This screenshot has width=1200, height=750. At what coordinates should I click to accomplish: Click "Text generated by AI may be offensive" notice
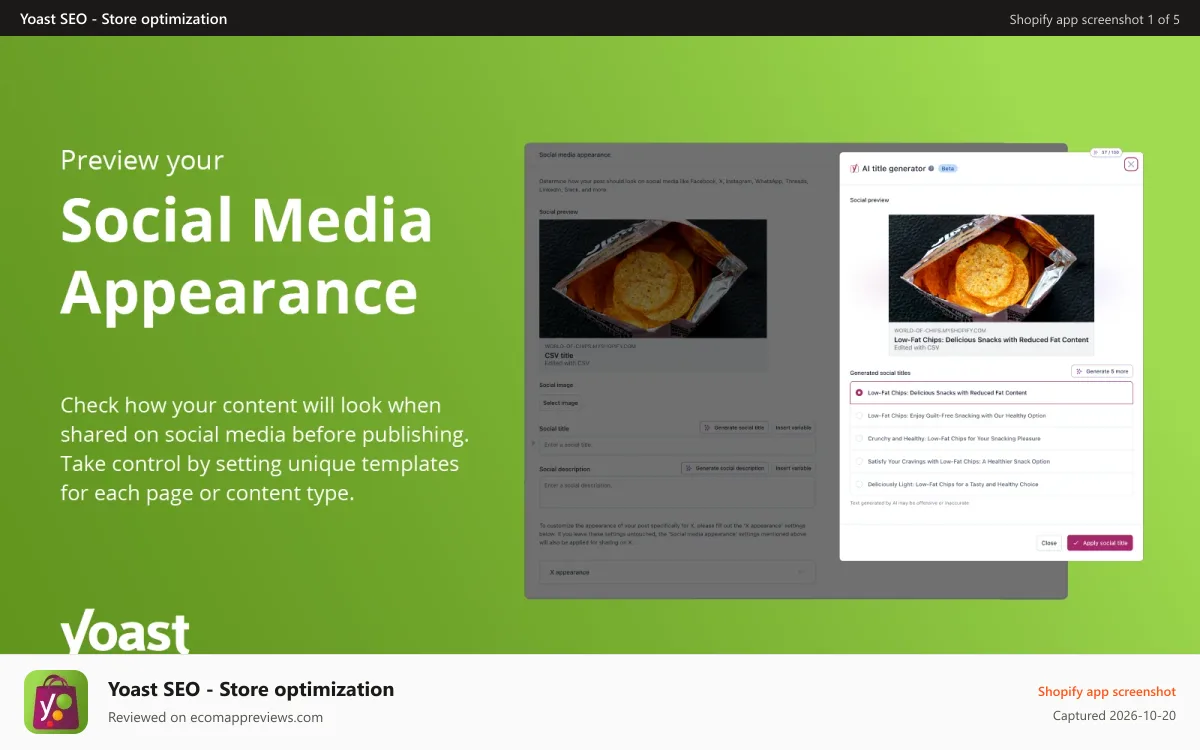(x=909, y=503)
